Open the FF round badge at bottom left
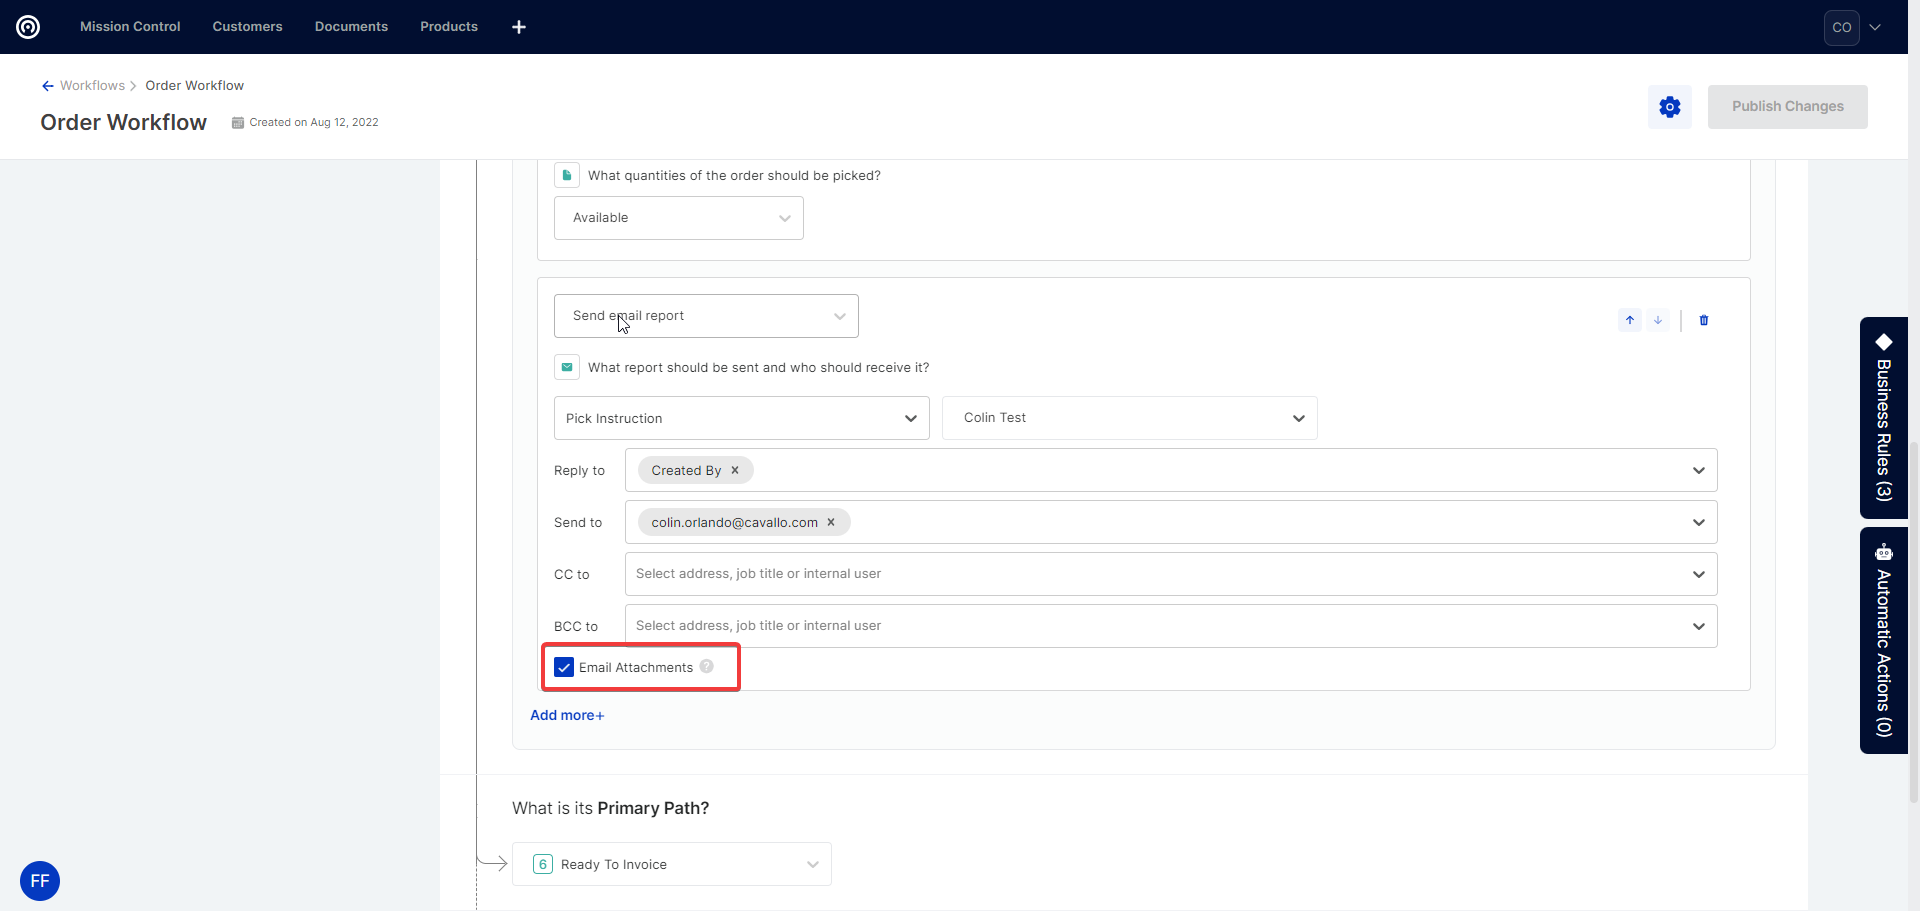 tap(40, 881)
